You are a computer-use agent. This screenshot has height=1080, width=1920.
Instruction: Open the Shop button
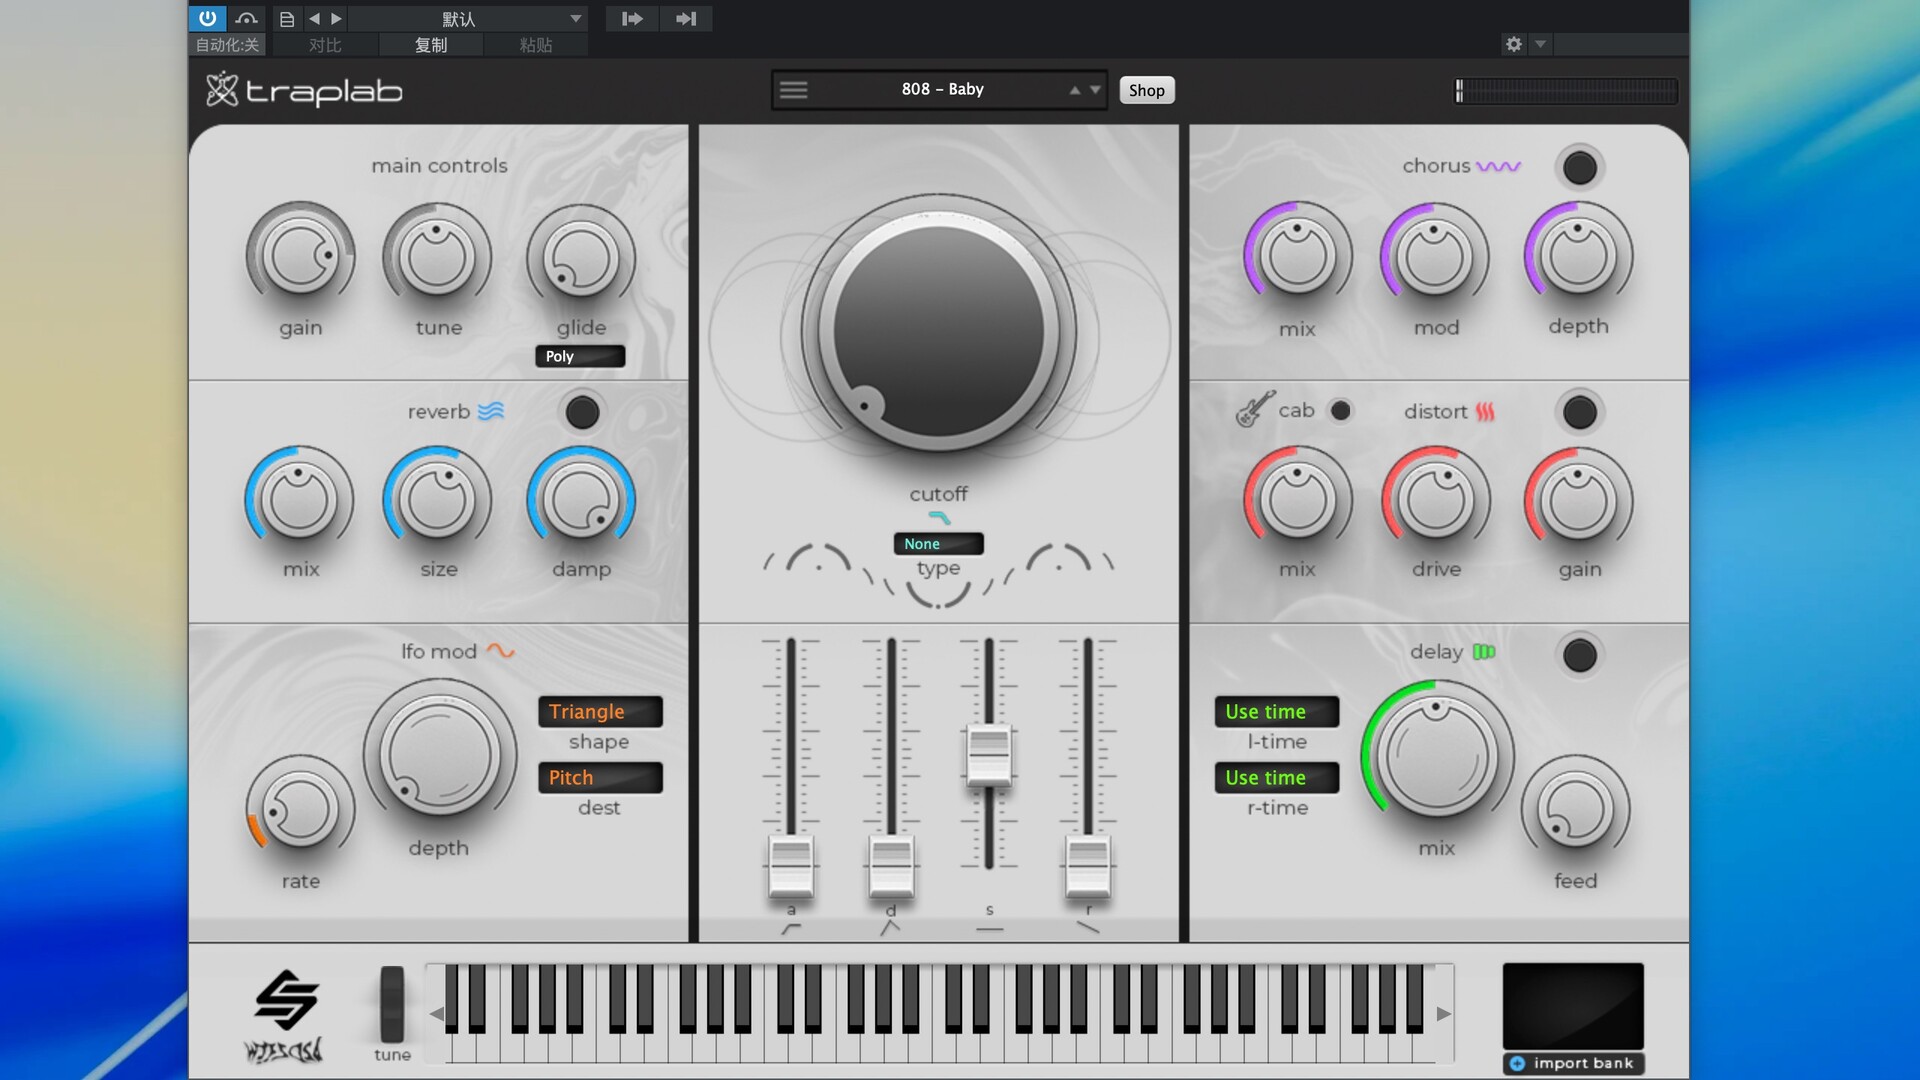[1146, 90]
